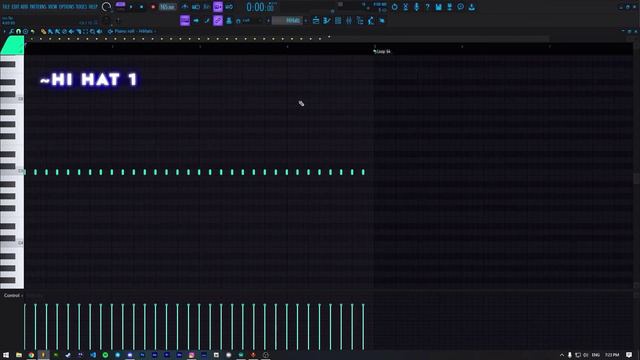Open the TOOLS menu
Screen dimensions: 640x360
click(x=81, y=7)
